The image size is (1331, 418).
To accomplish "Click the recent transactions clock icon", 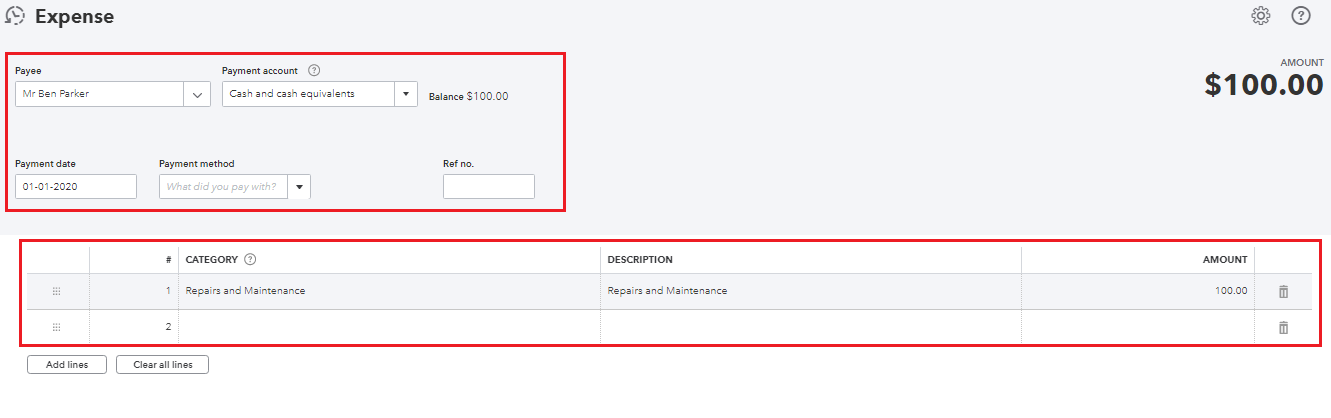I will point(16,16).
